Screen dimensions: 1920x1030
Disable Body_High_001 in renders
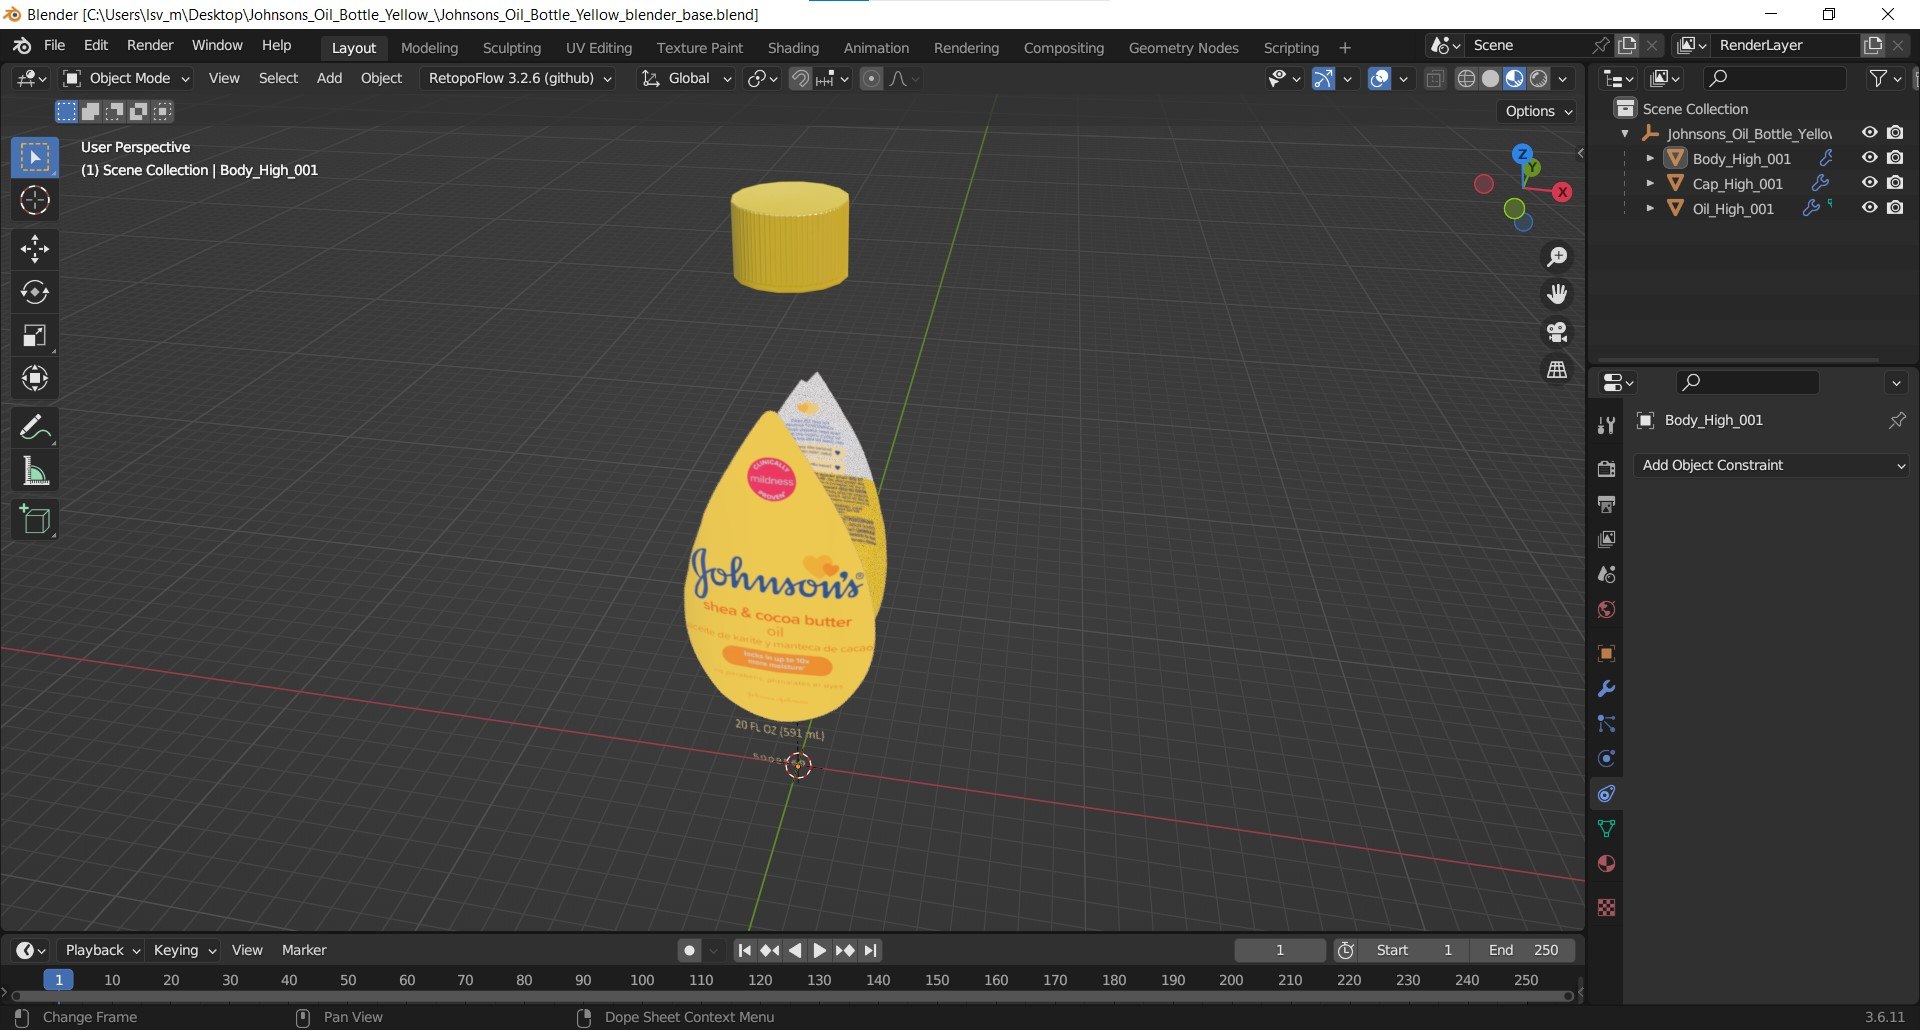1895,158
